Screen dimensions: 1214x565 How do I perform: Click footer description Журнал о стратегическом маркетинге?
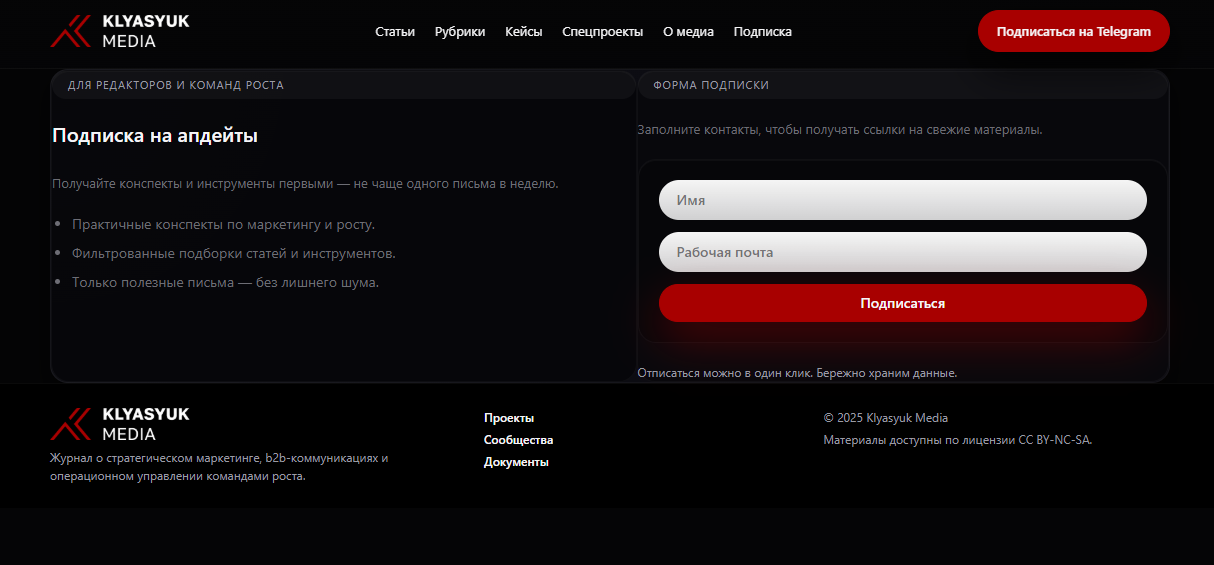(x=219, y=467)
